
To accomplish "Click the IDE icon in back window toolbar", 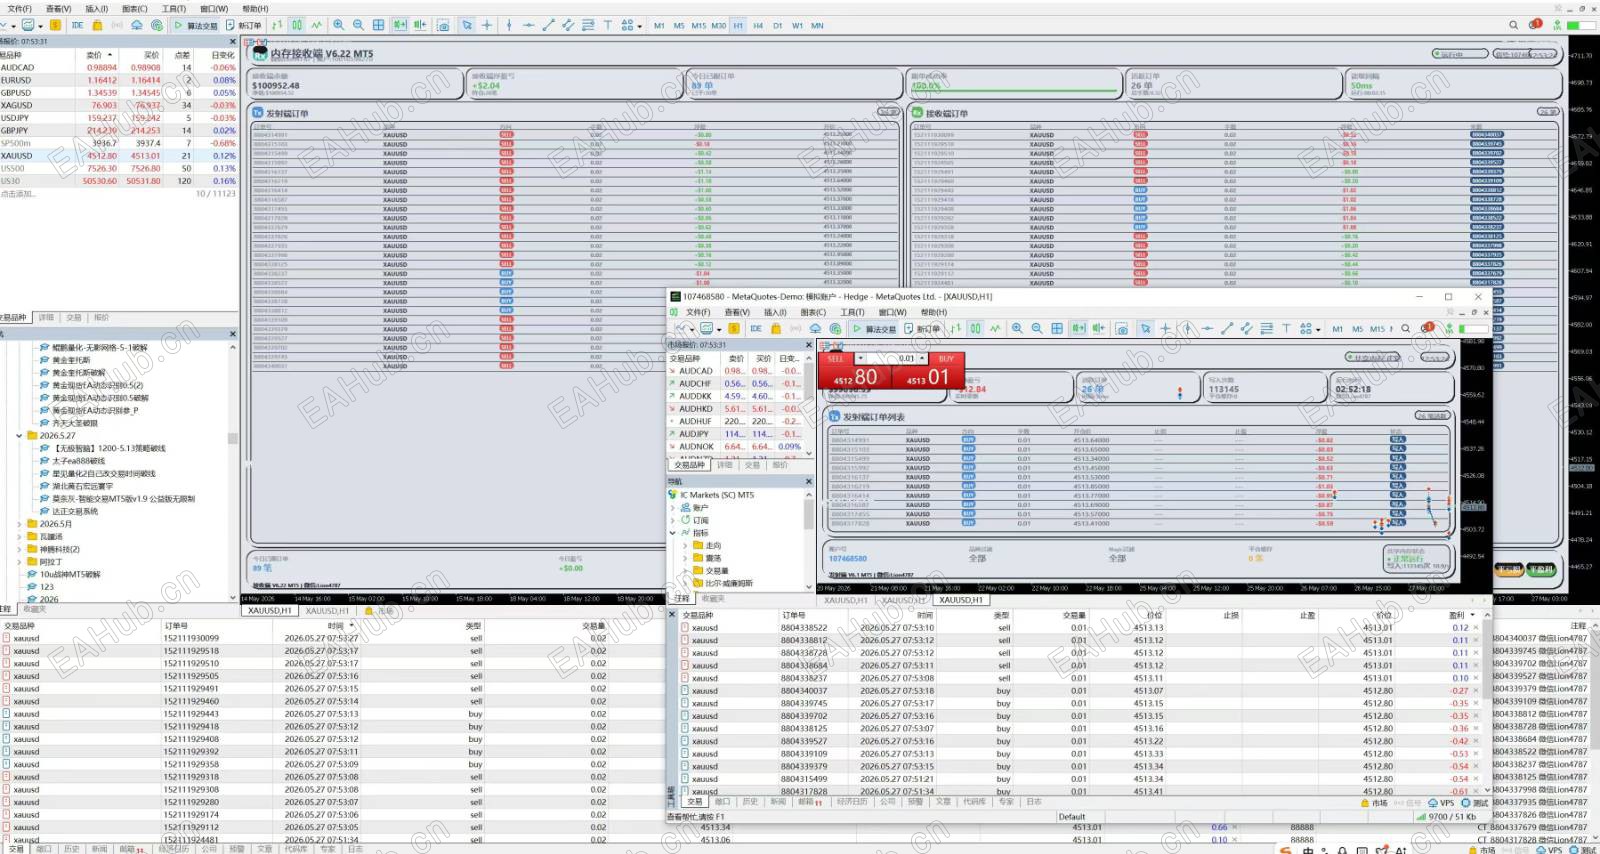I will pyautogui.click(x=77, y=25).
